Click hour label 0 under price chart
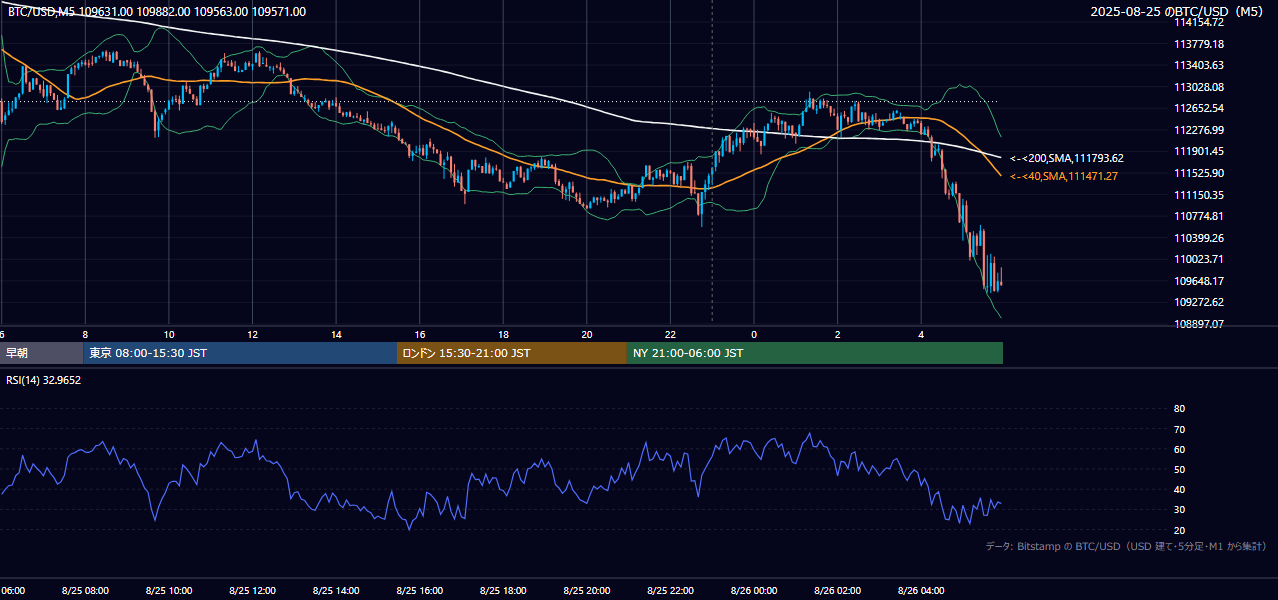Viewport: 1278px width, 600px height. pyautogui.click(x=754, y=334)
